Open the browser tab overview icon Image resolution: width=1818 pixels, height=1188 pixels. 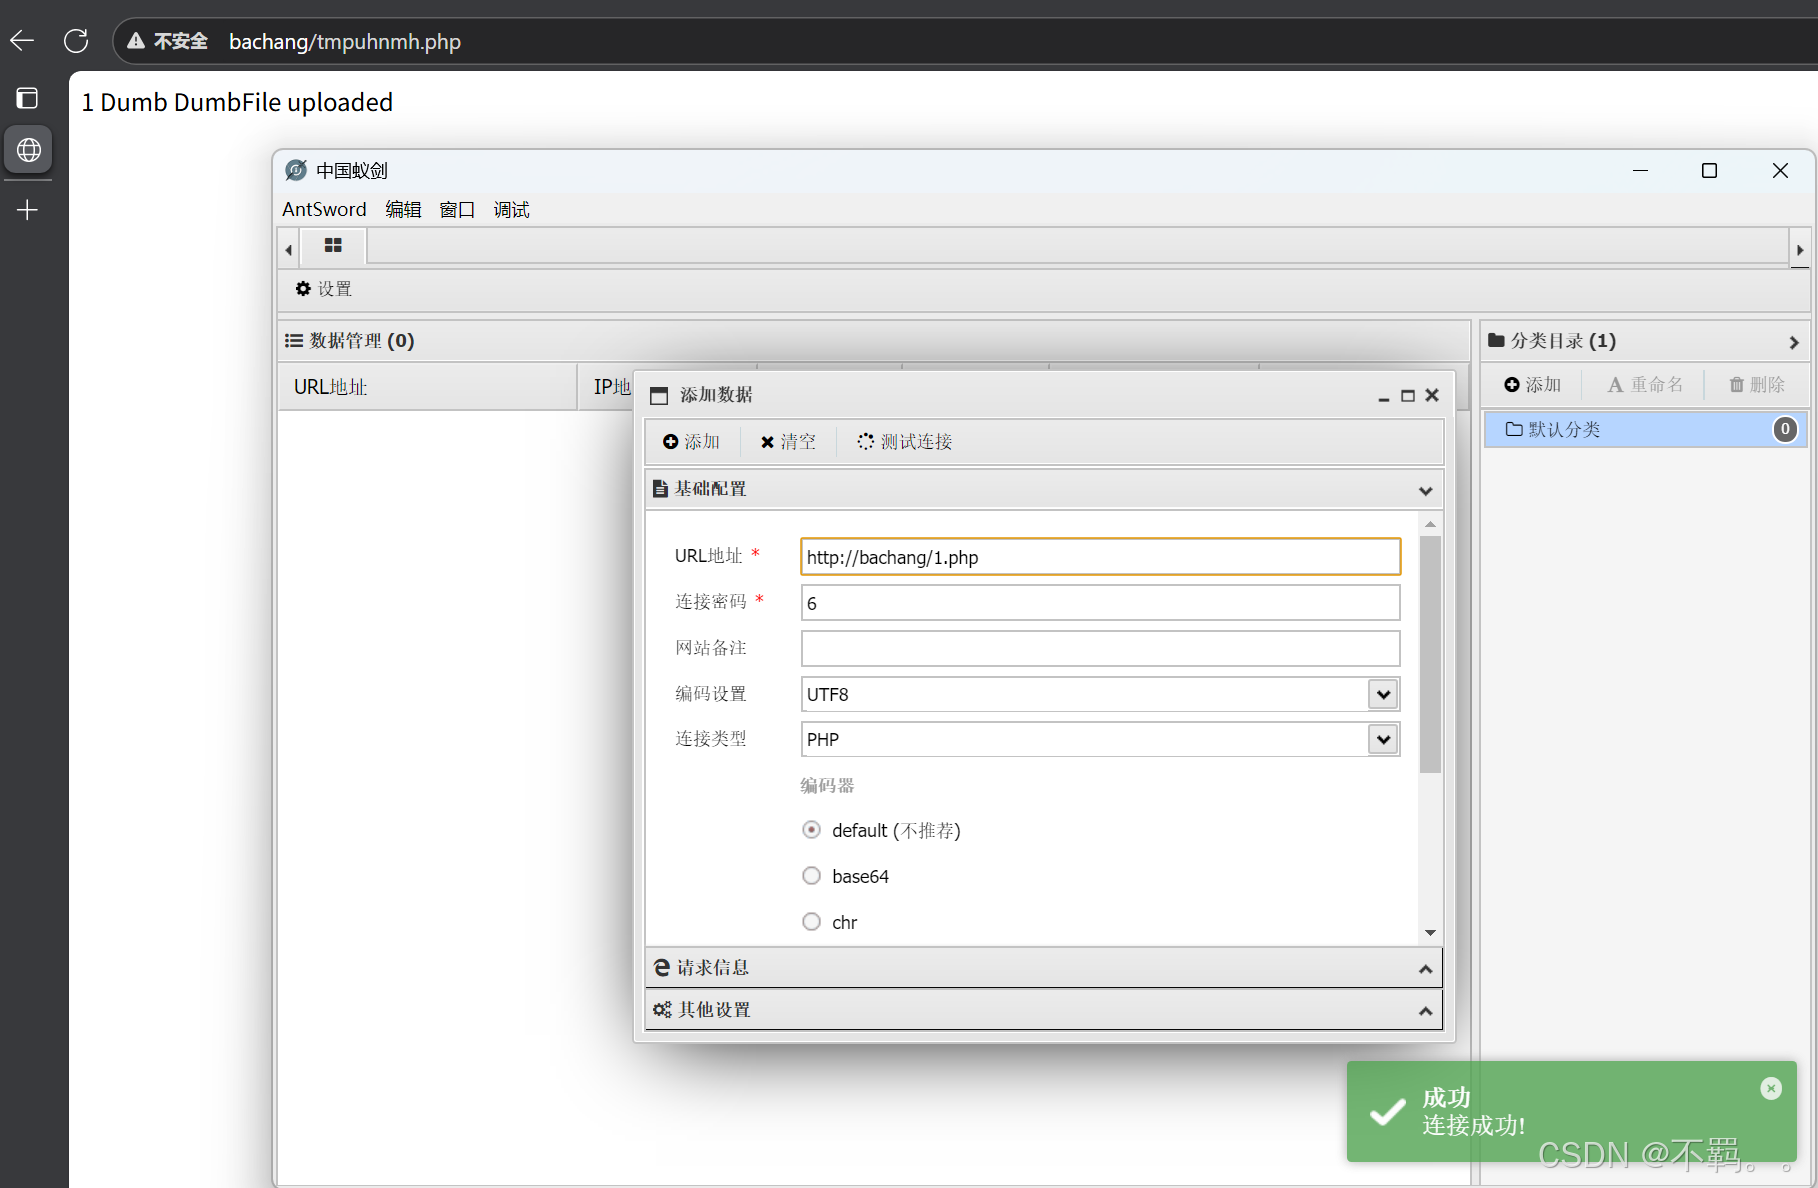click(x=27, y=98)
